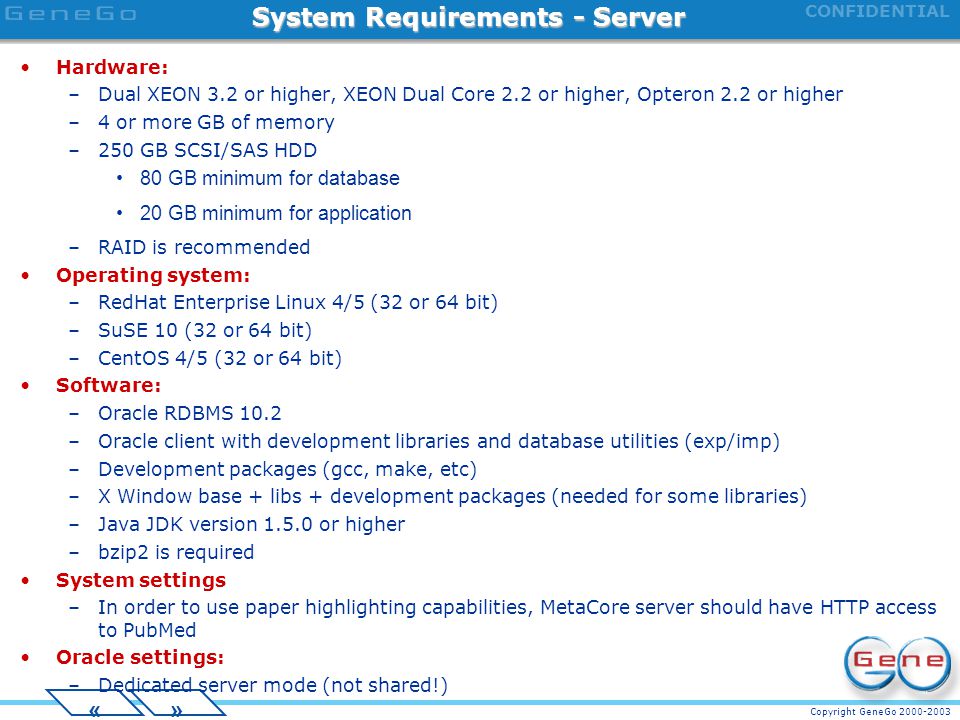Select 'Oracle RDBMS 10.2' line

click(190, 413)
